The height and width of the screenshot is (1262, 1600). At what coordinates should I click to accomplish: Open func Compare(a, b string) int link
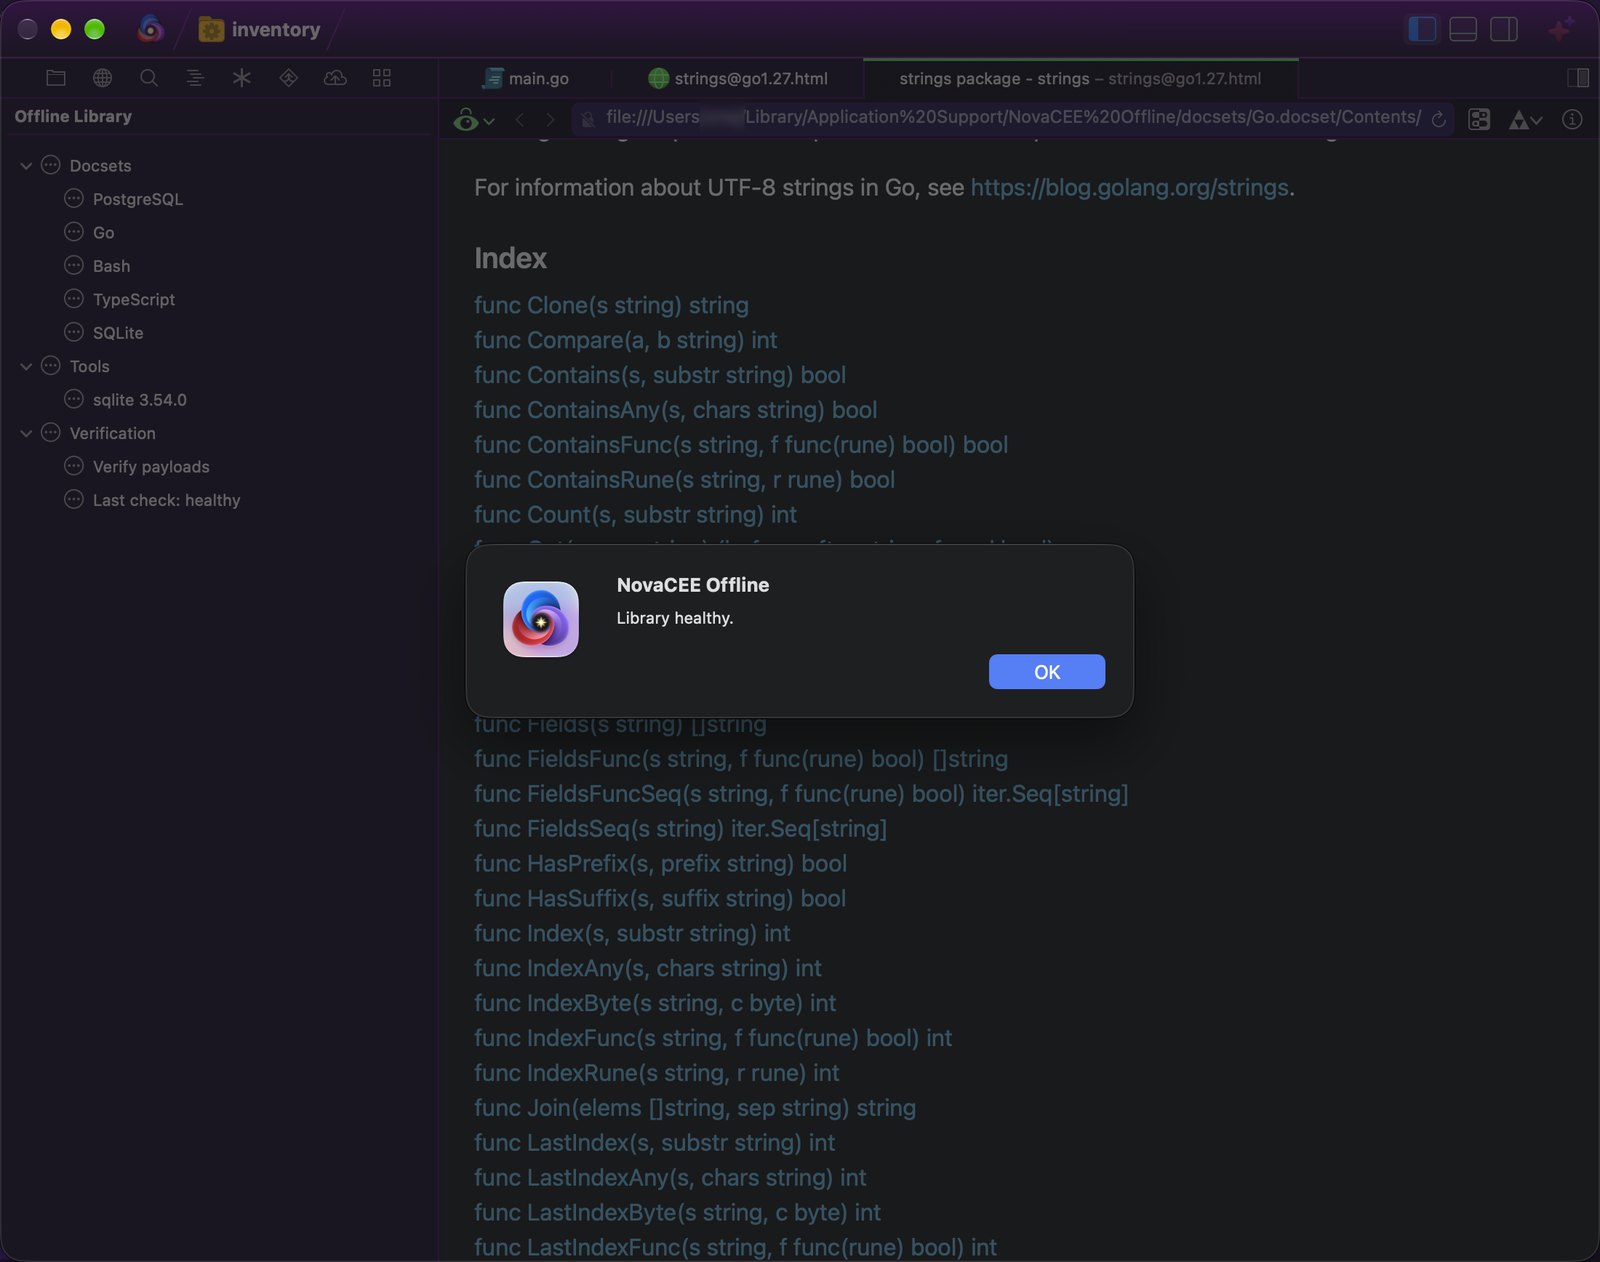pyautogui.click(x=625, y=340)
